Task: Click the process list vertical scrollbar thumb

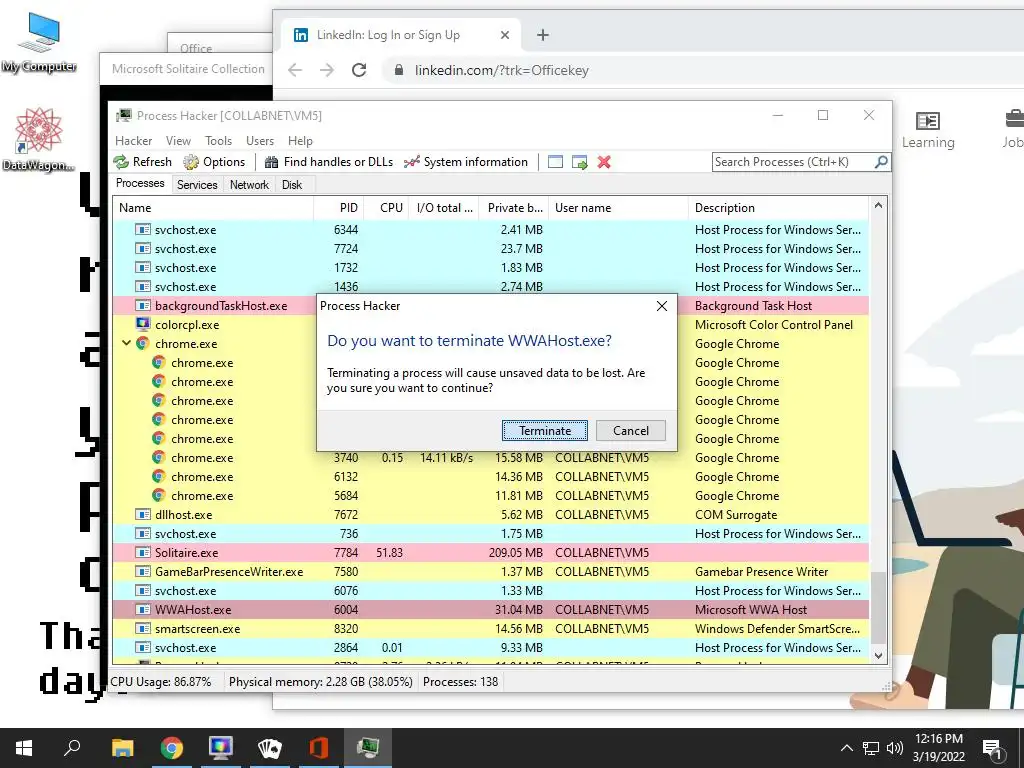Action: 878,607
